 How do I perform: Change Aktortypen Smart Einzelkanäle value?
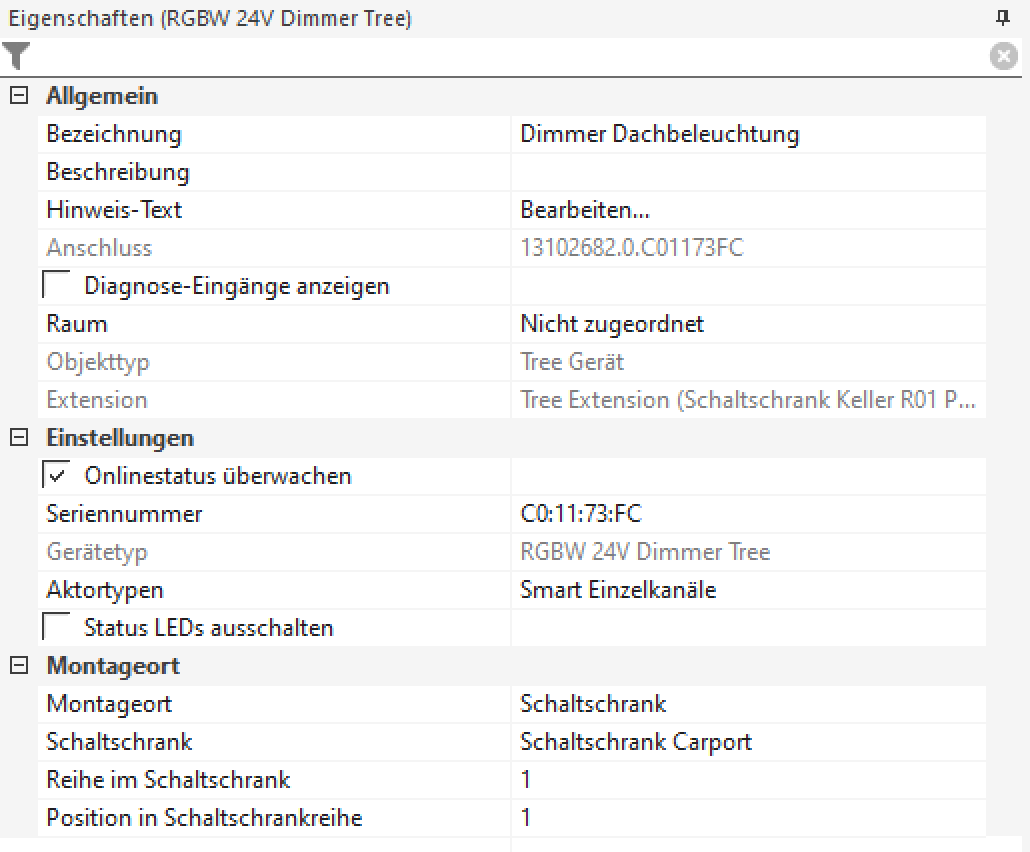coord(746,590)
